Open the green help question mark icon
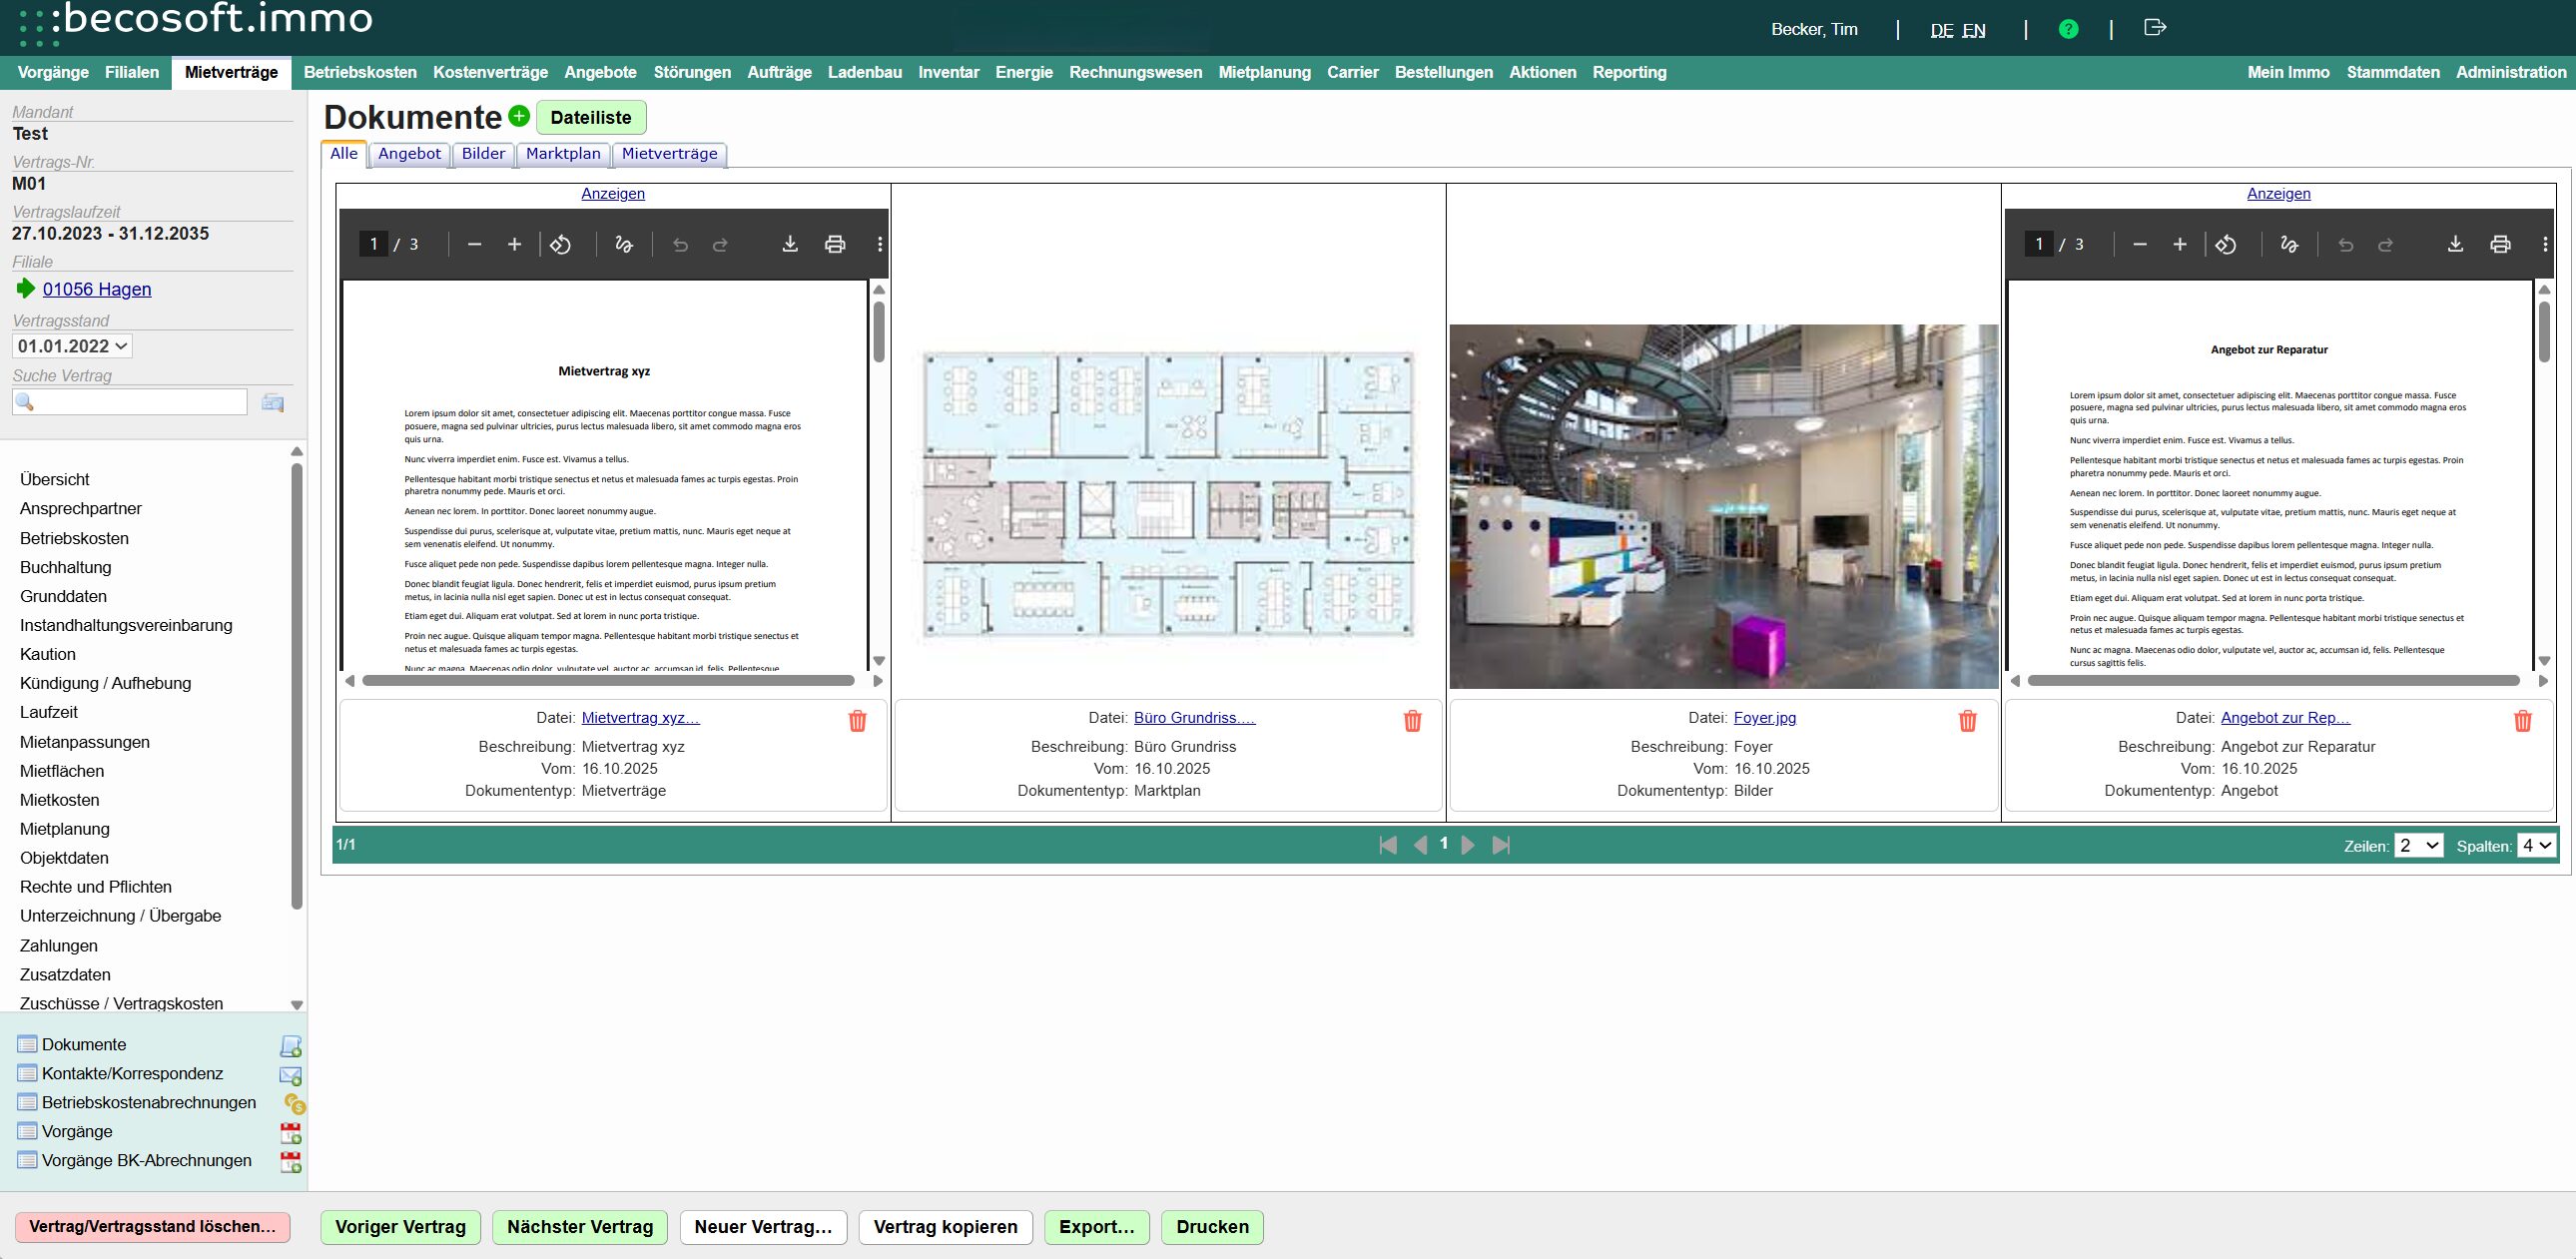Image resolution: width=2576 pixels, height=1259 pixels. pos(2068,29)
